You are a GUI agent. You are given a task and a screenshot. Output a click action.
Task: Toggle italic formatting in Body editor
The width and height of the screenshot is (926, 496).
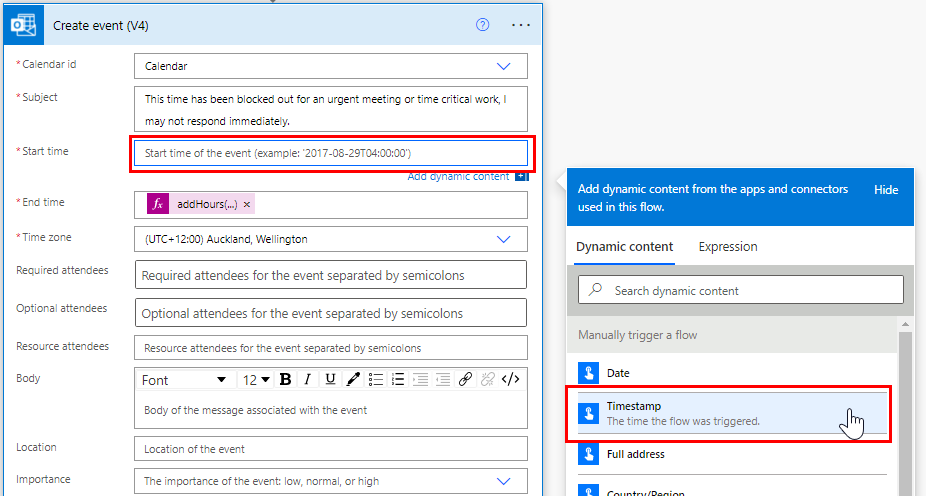(307, 379)
